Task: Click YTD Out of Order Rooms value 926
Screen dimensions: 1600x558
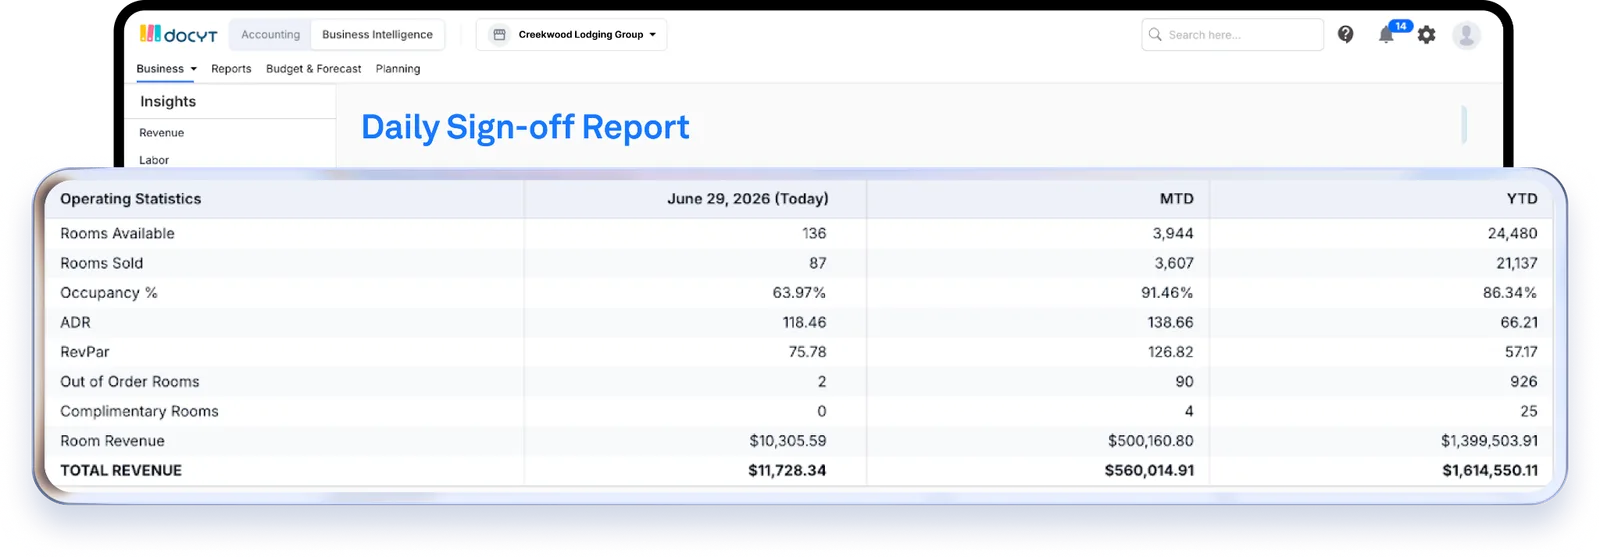Action: [x=1524, y=382]
